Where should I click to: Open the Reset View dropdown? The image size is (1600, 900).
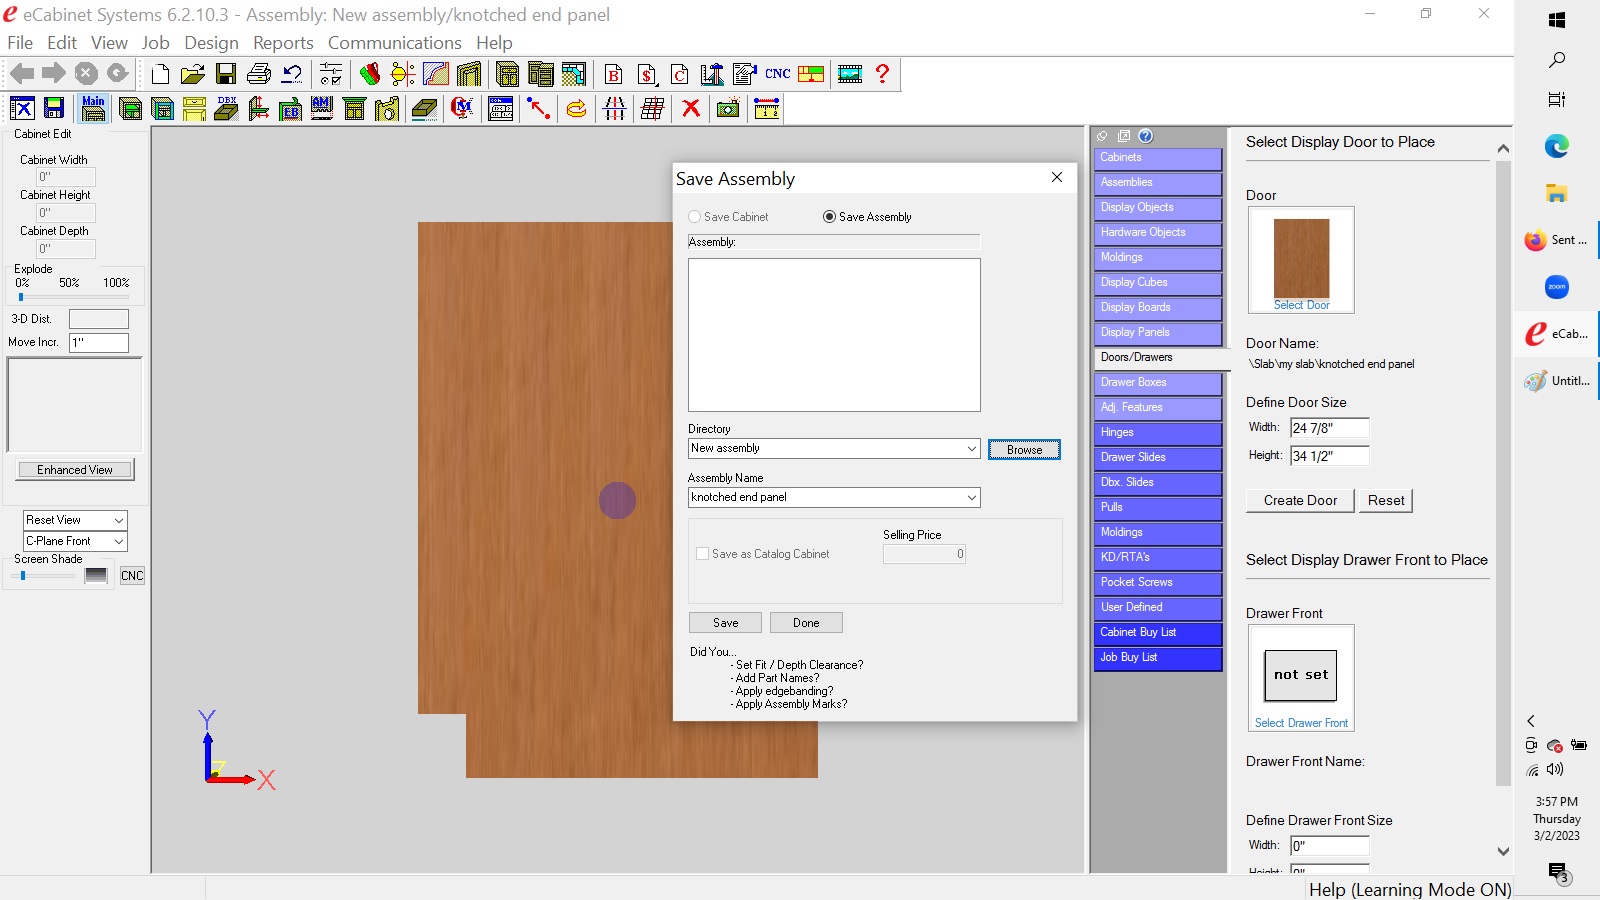point(119,521)
